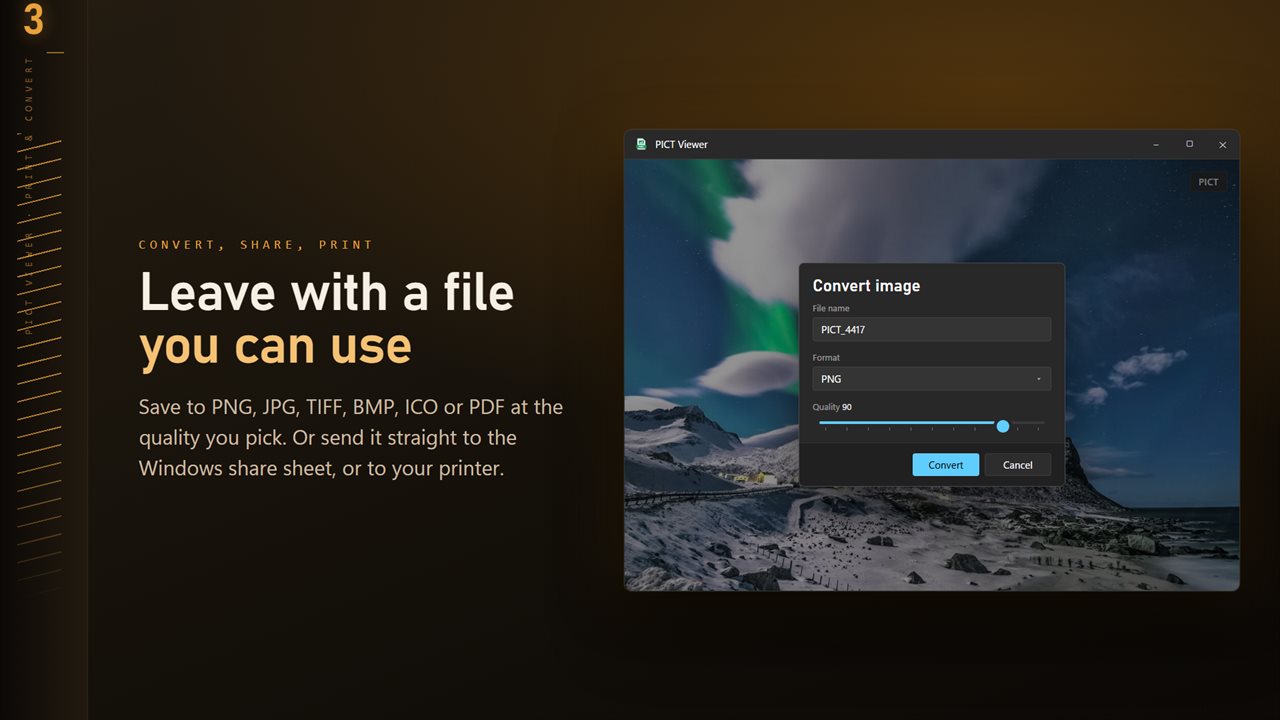Click the File name field containing PICT_4417
The image size is (1280, 720).
(x=931, y=329)
